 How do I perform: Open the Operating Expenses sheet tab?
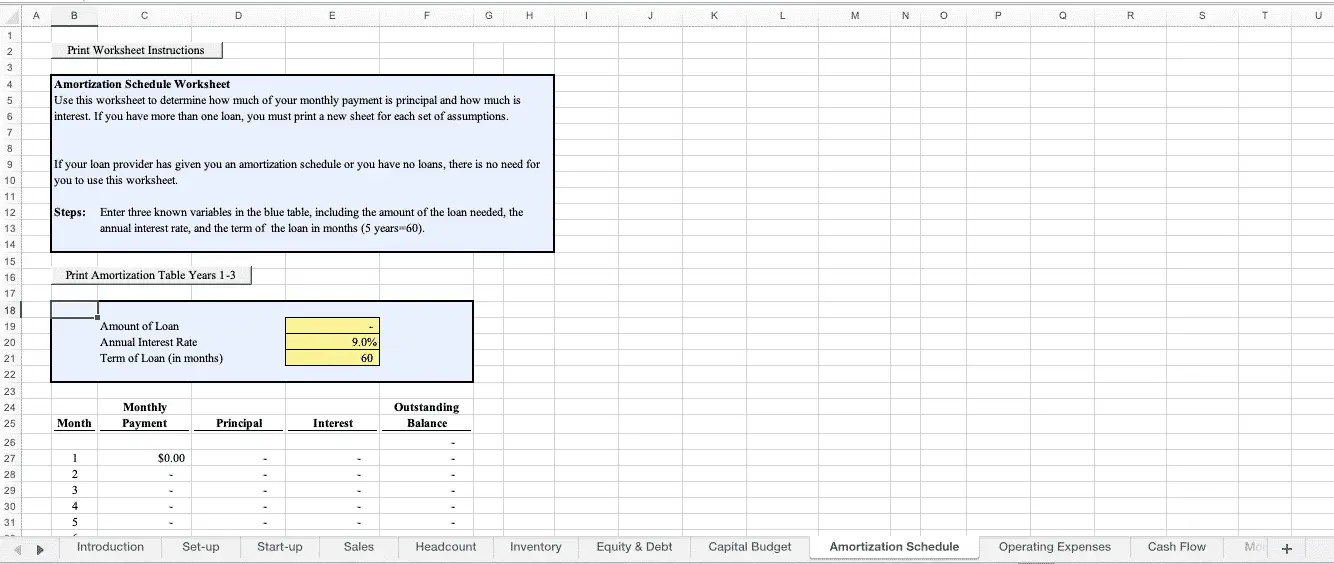[1054, 547]
